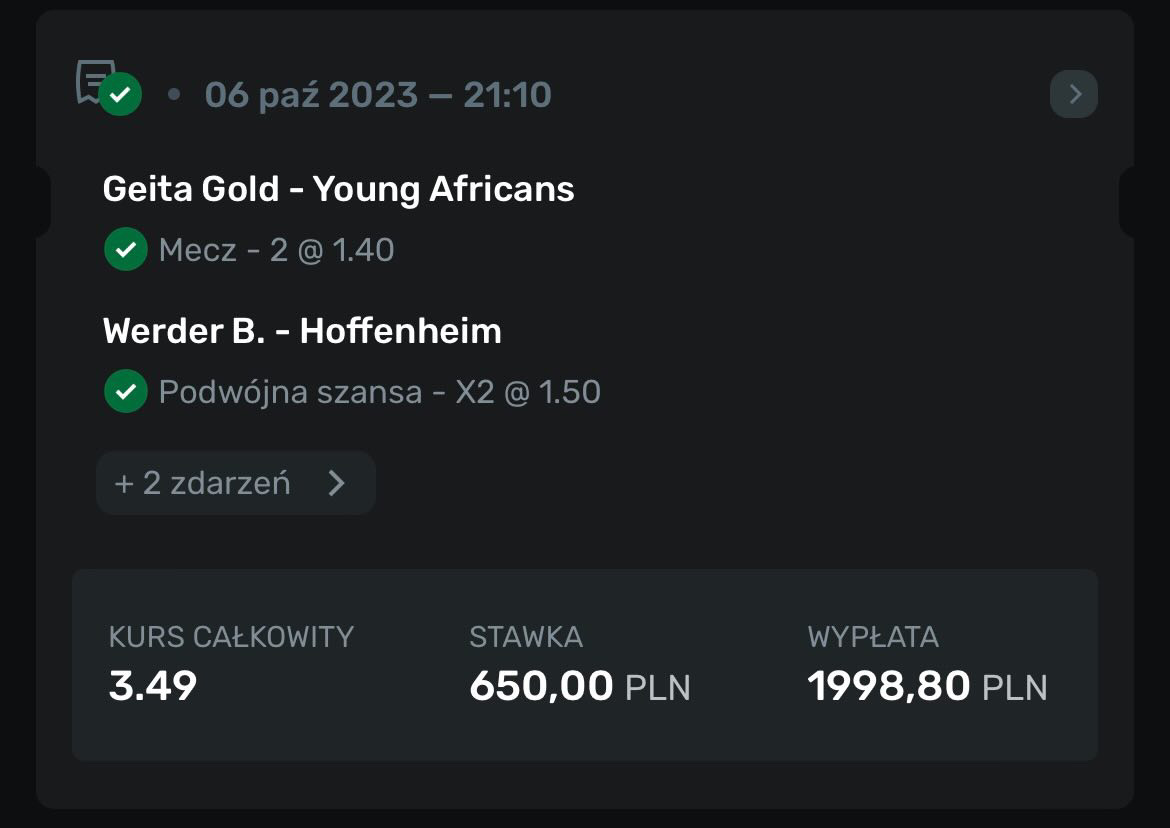Click the "Podwójna szansa - X2 @ 1.50" line

(x=379, y=392)
